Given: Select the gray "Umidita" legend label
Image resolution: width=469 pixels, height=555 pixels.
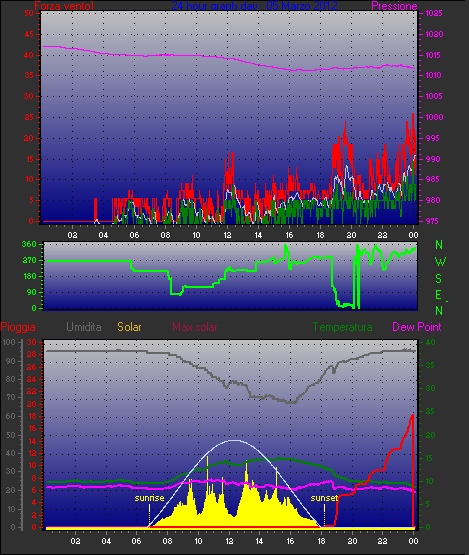Looking at the screenshot, I should tap(84, 327).
